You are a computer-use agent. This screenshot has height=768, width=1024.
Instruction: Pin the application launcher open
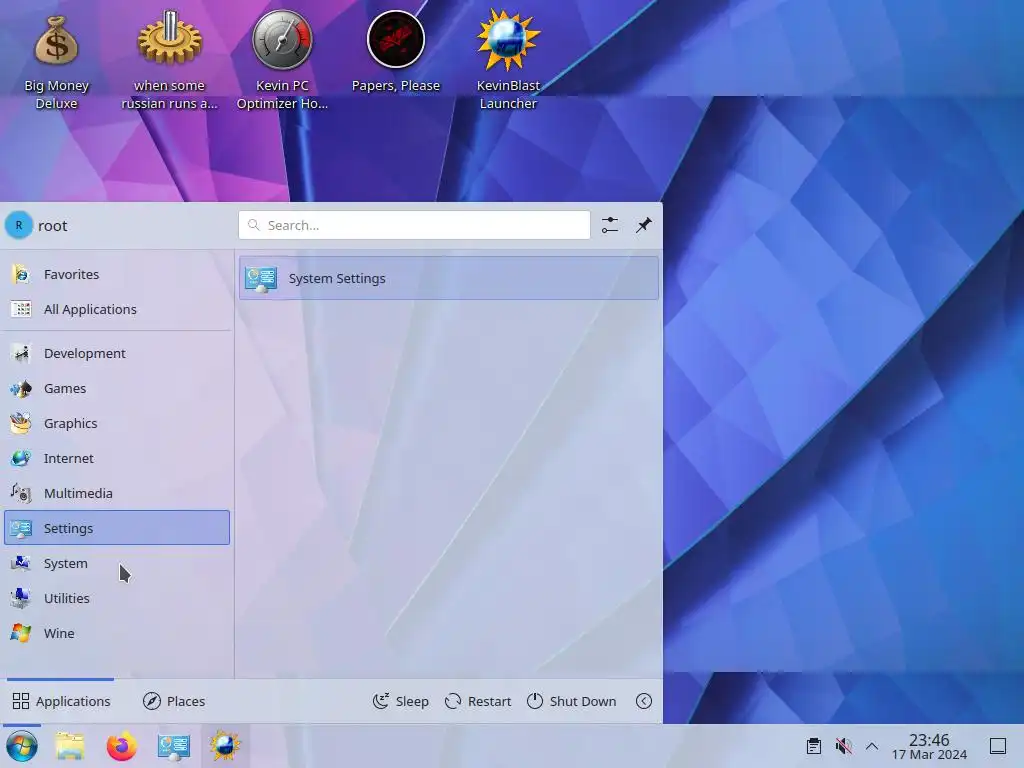pyautogui.click(x=644, y=225)
